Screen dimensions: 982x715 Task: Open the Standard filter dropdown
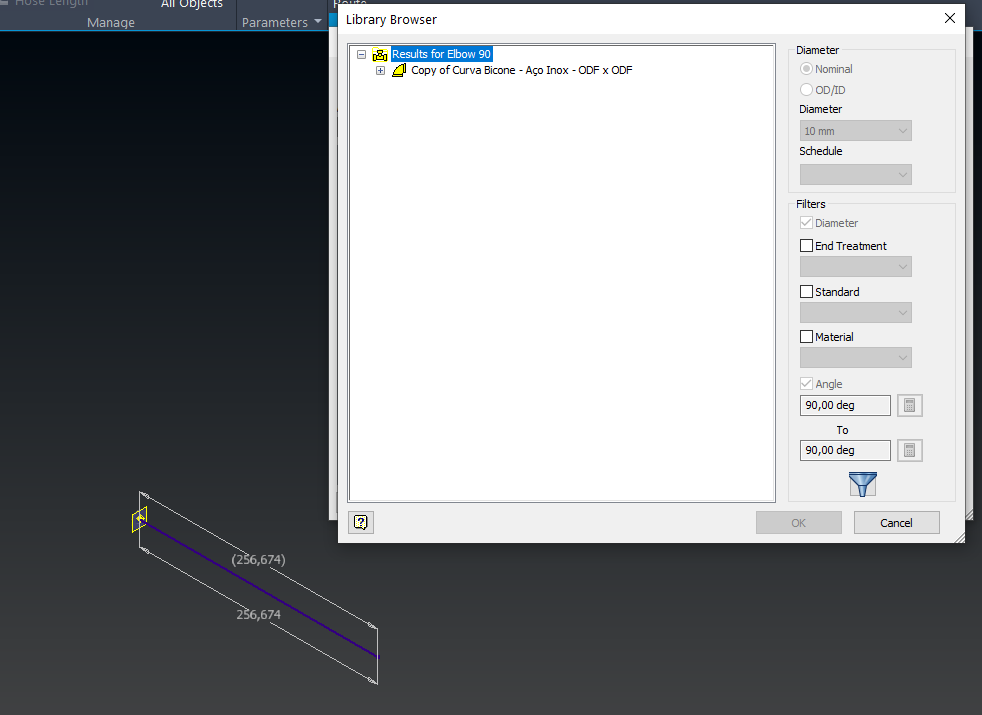pyautogui.click(x=855, y=312)
